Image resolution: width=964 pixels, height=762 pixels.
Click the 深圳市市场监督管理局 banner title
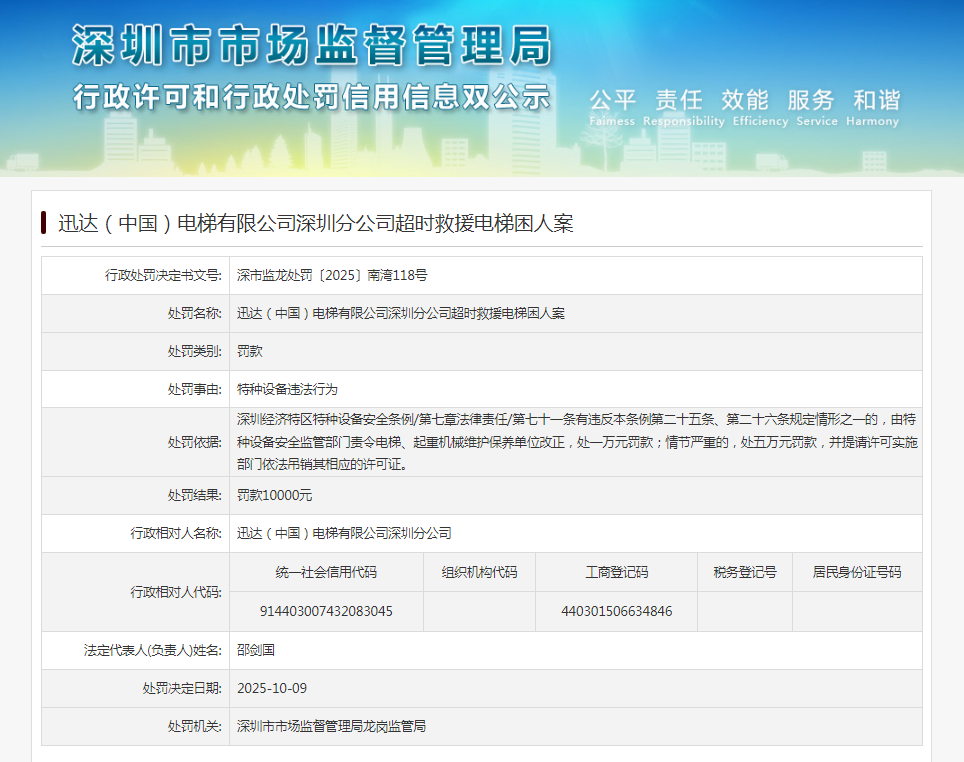point(311,46)
